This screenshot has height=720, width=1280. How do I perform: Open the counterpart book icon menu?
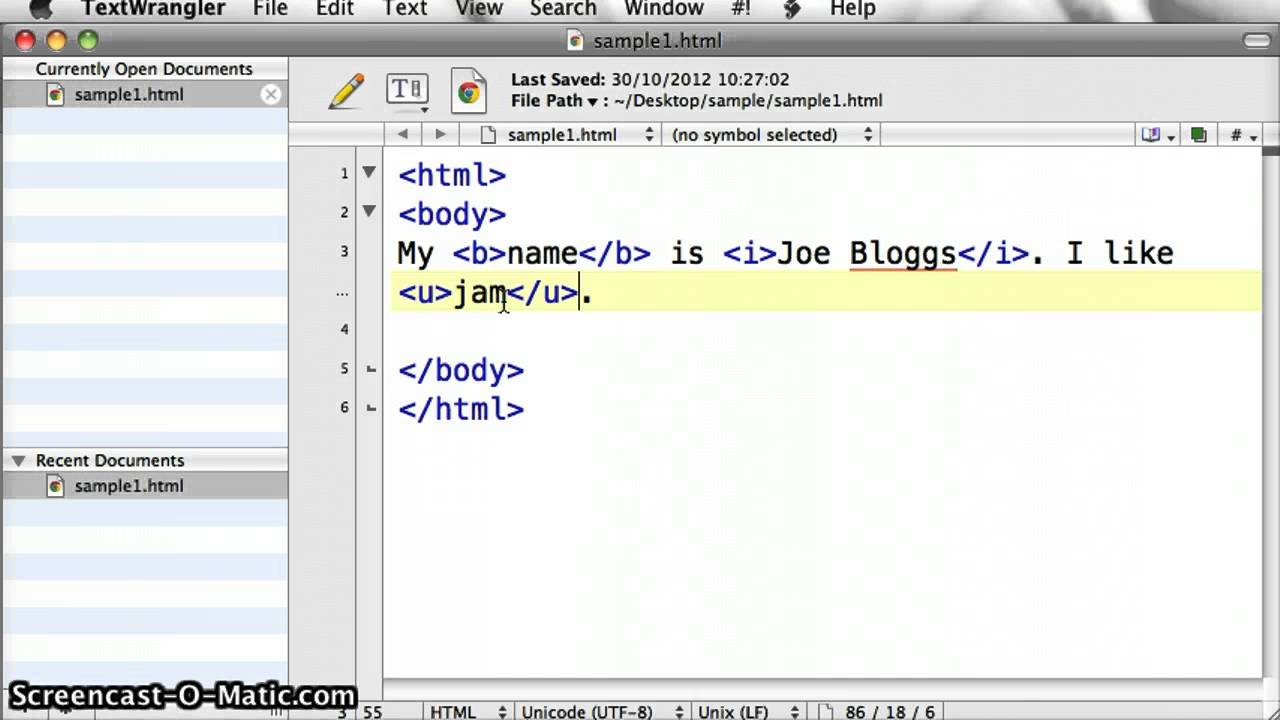(1156, 135)
